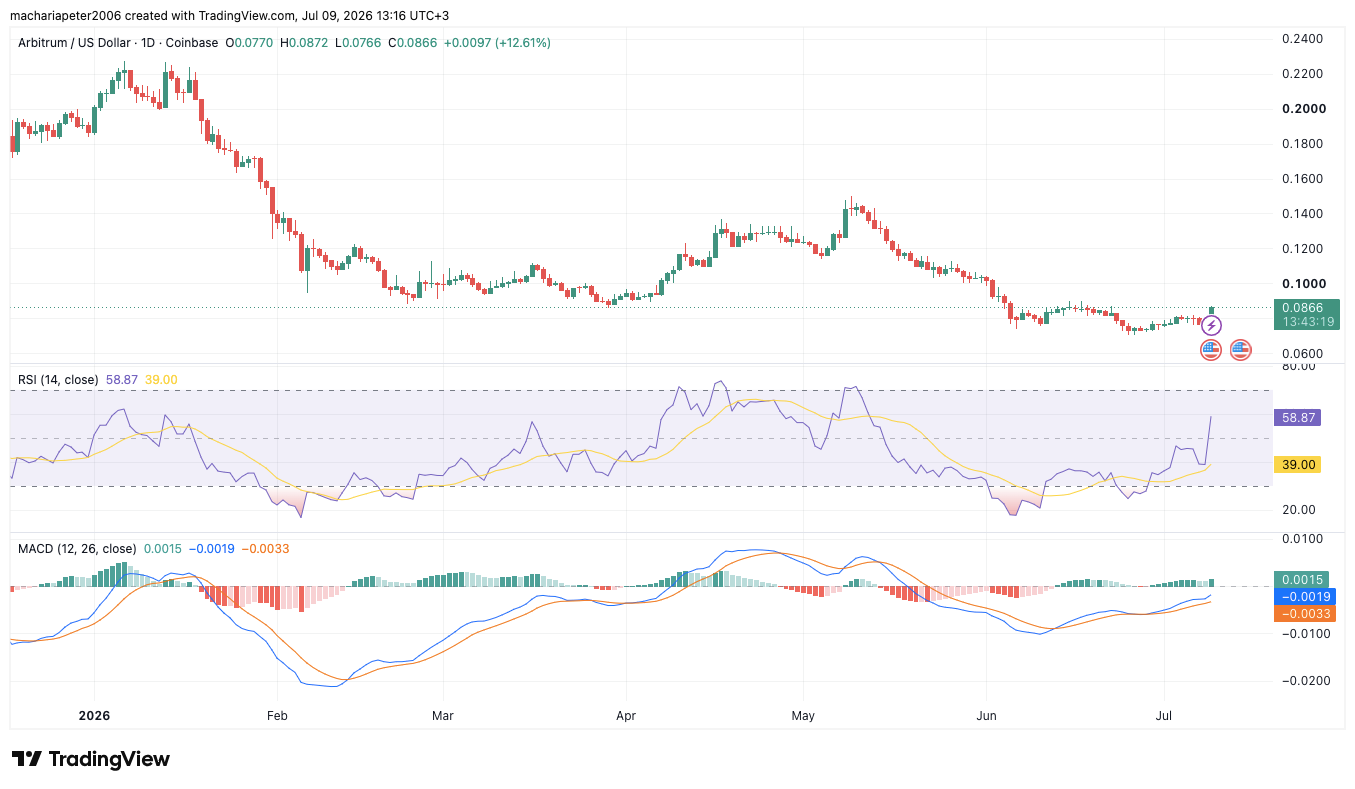The height and width of the screenshot is (789, 1355).
Task: Click the second US flag event icon
Action: click(x=1240, y=350)
